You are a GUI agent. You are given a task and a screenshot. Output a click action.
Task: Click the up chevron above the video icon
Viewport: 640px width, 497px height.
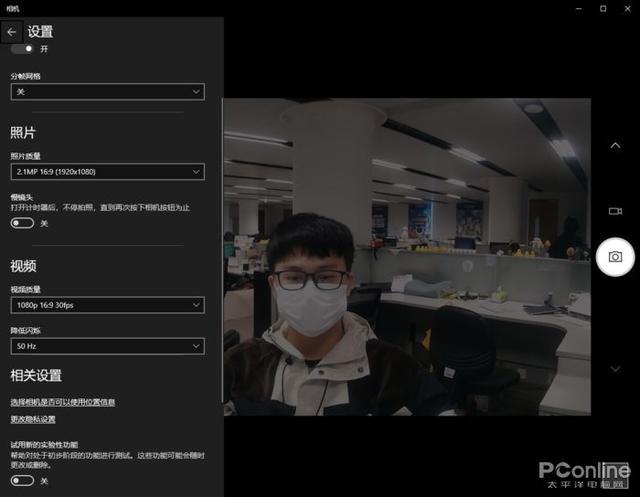[x=615, y=146]
